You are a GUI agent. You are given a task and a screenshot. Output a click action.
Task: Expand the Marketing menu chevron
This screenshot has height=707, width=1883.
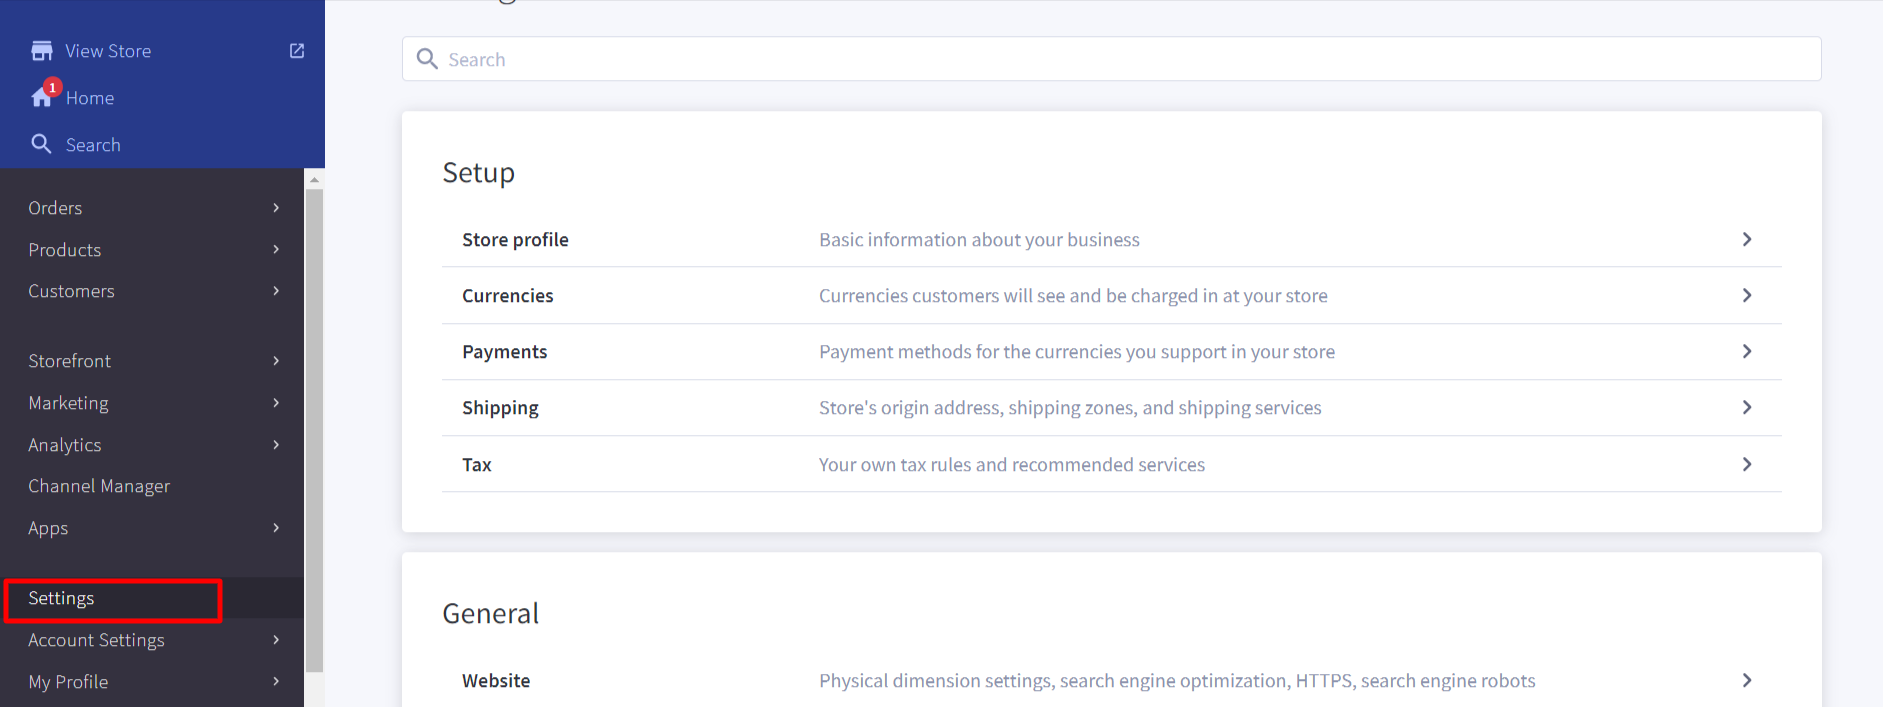coord(276,403)
